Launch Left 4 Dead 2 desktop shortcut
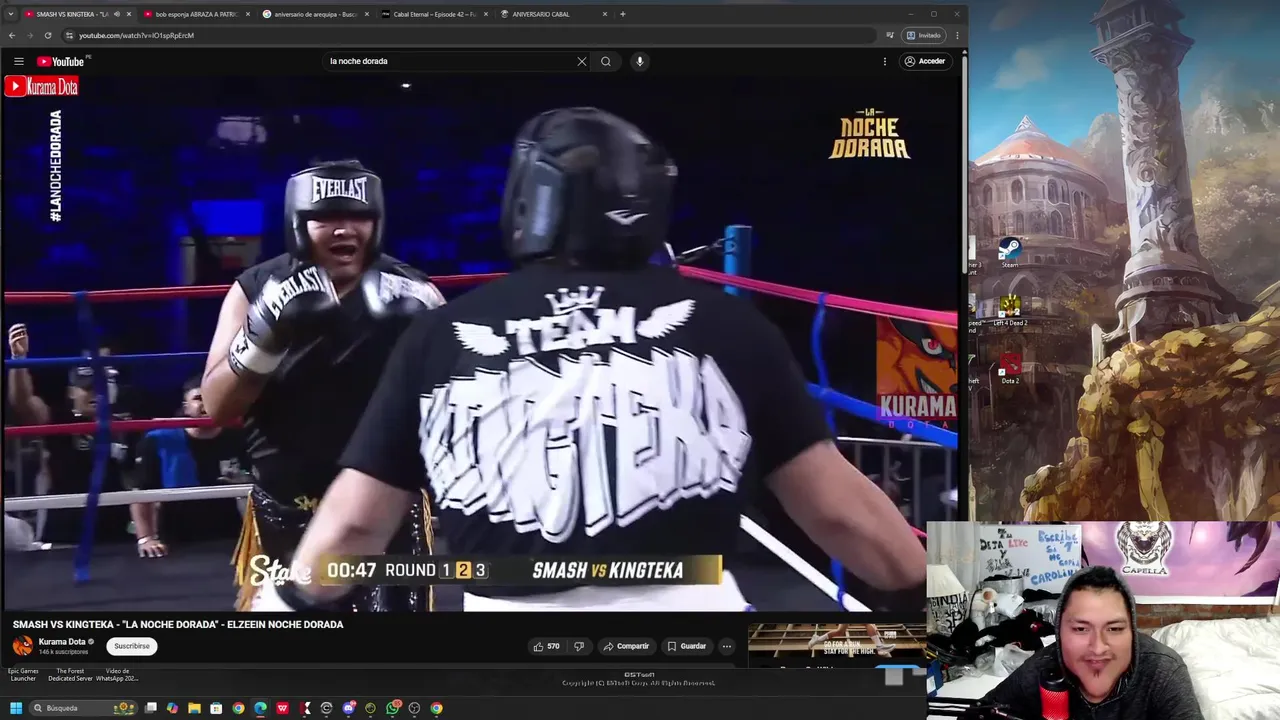The width and height of the screenshot is (1280, 720). [1010, 311]
